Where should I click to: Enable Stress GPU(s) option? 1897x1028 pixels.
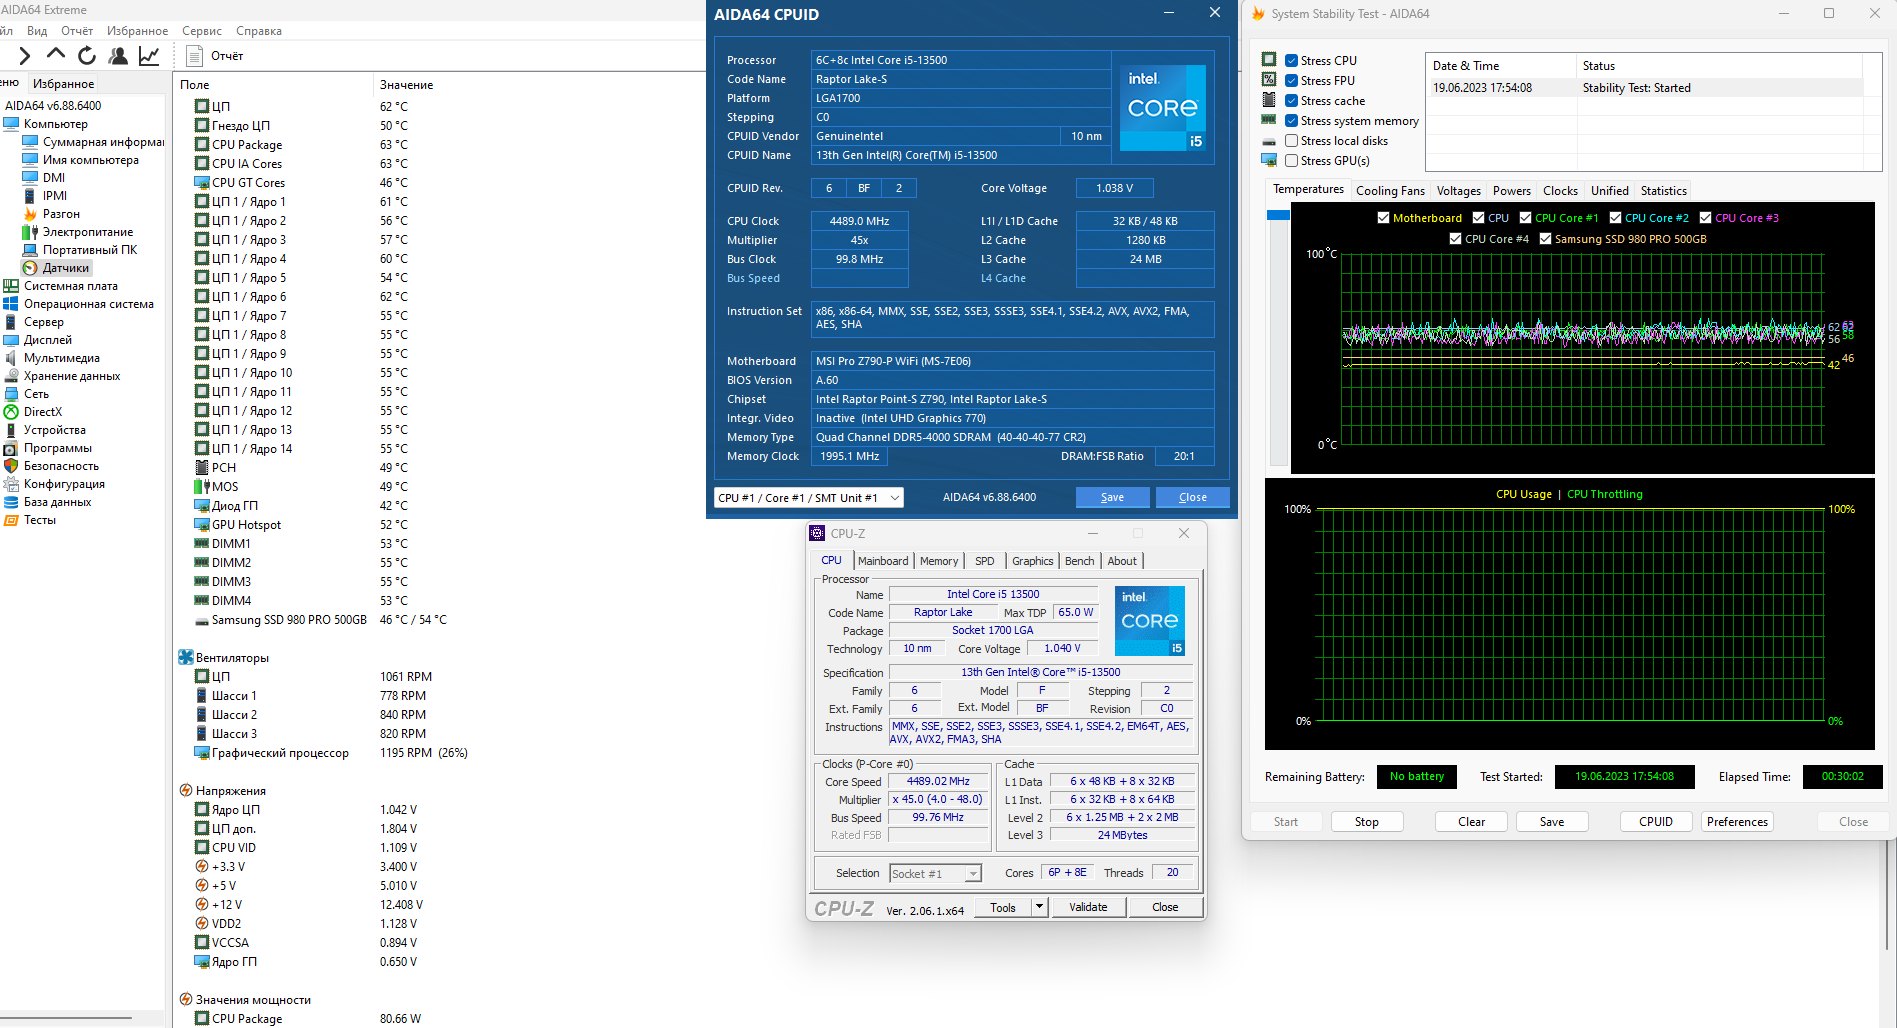coord(1292,161)
